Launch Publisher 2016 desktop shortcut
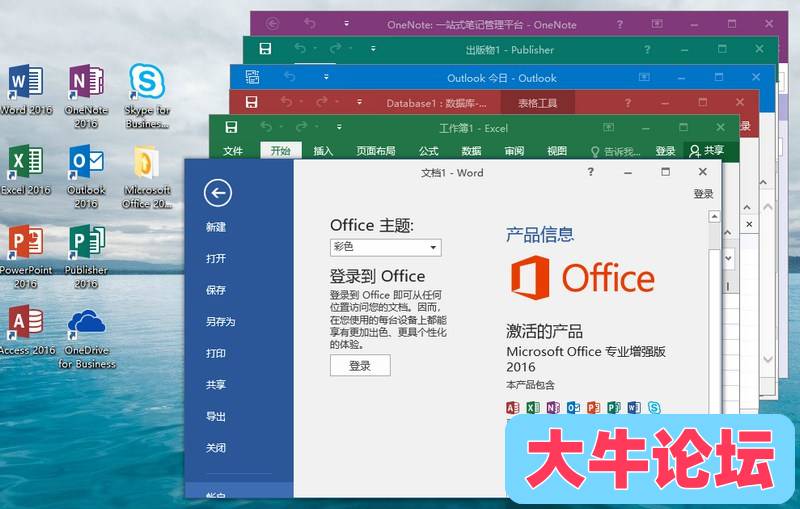The image size is (800, 509). click(x=86, y=257)
